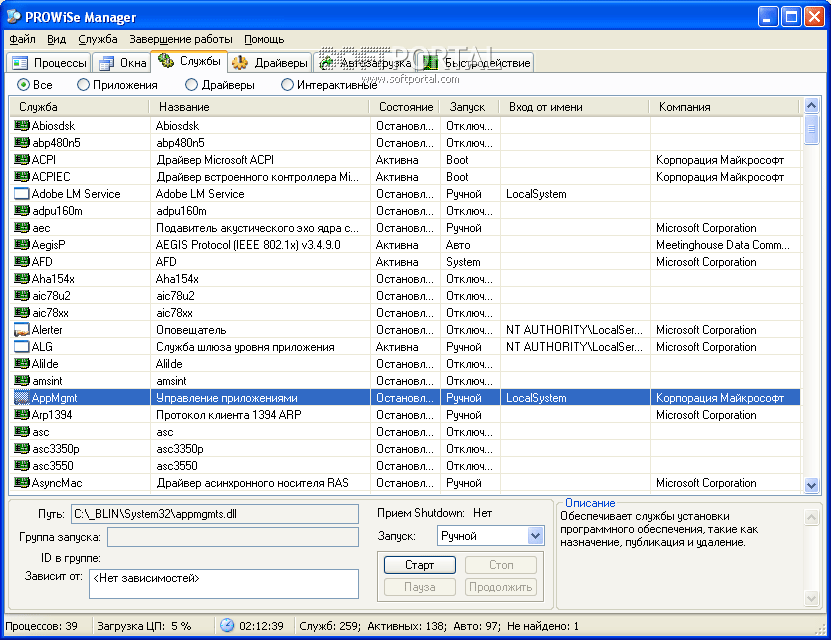Switch to the Окна tab
Viewport: 831px width, 640px height.
click(122, 63)
